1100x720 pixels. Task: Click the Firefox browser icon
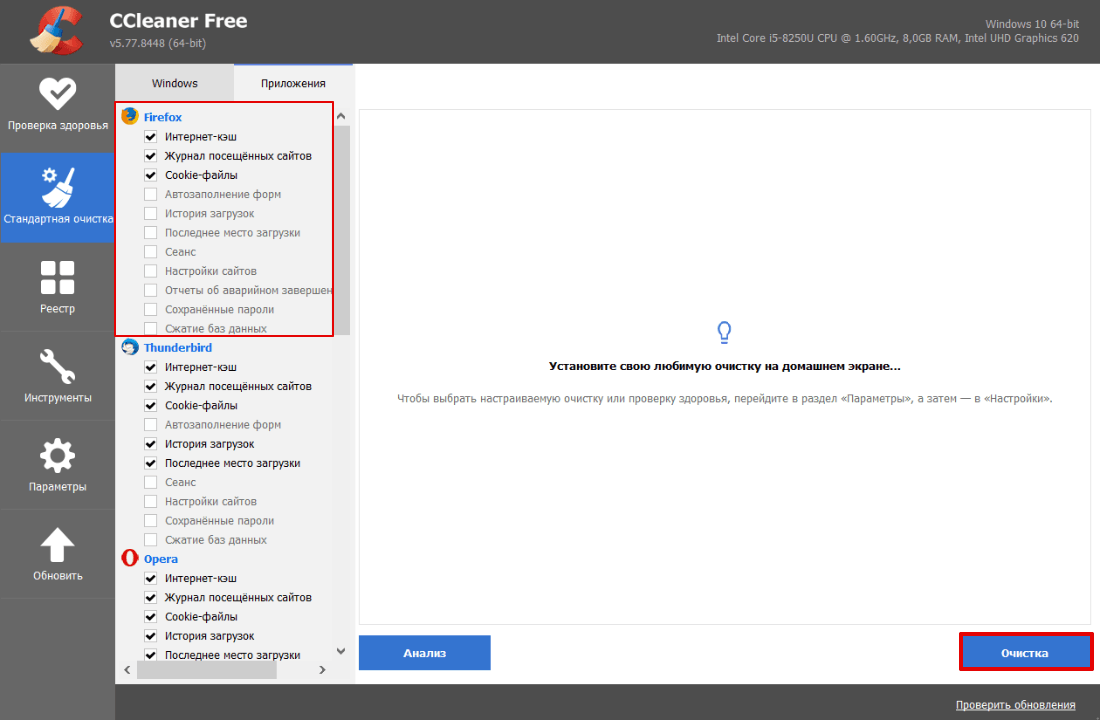[x=130, y=116]
